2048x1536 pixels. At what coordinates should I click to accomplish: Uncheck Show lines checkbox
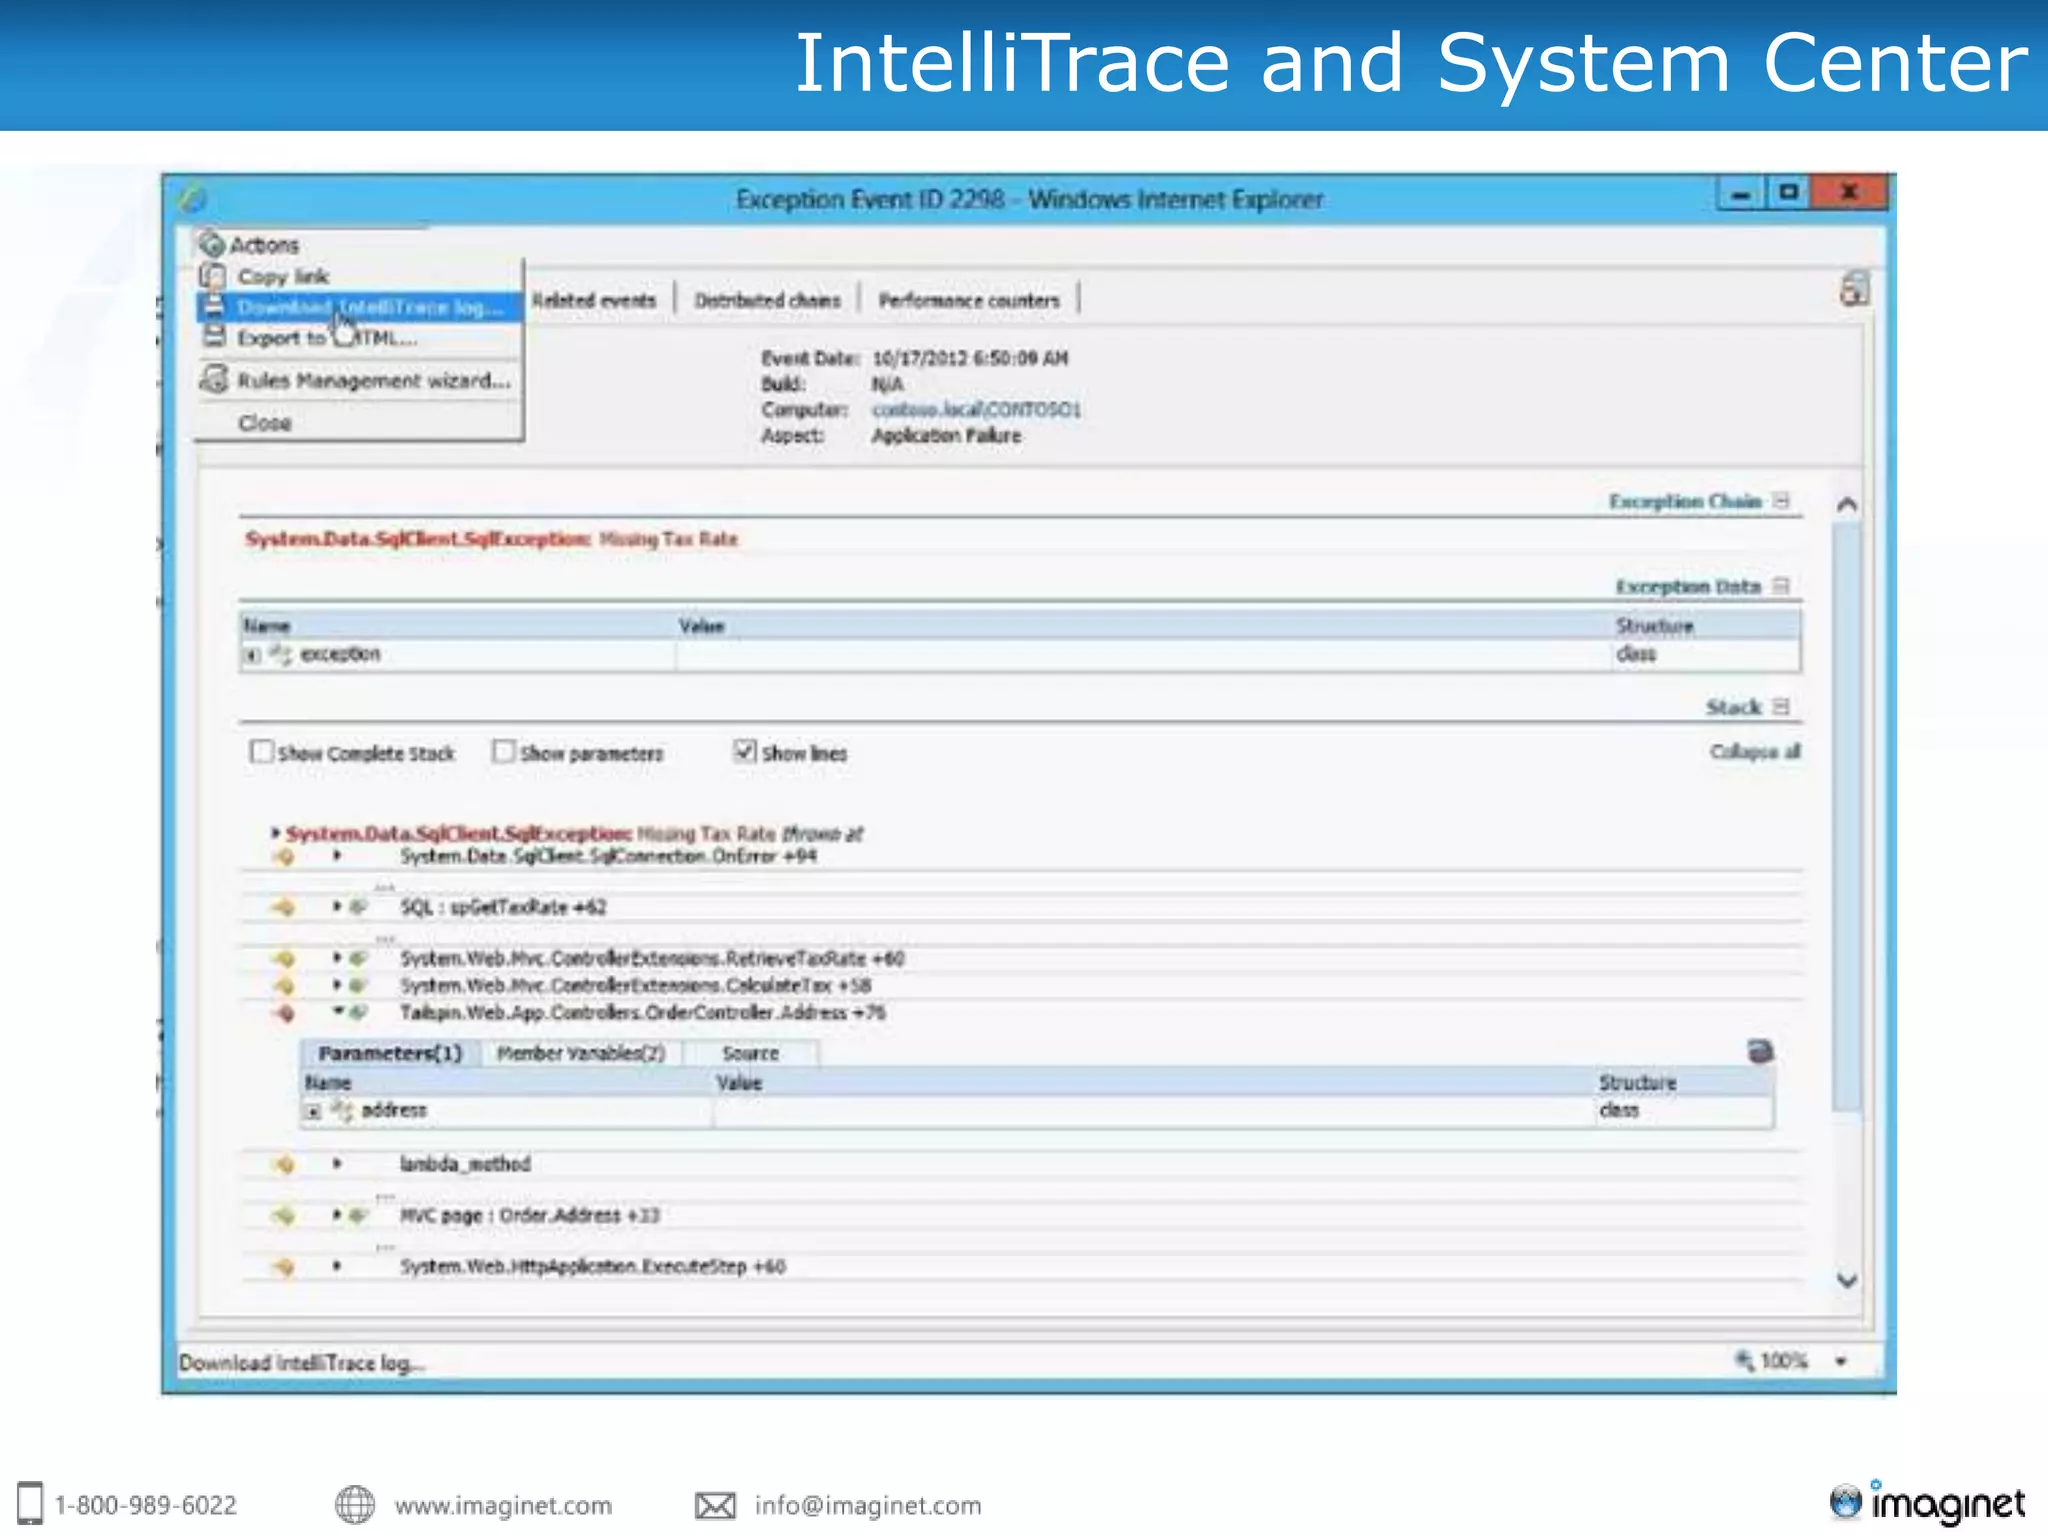745,750
